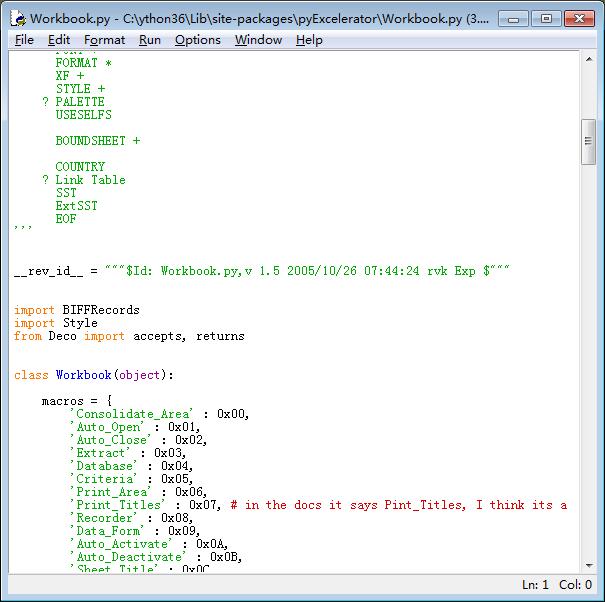Minimize the Workbook.py window
The image size is (605, 602).
pyautogui.click(x=515, y=18)
